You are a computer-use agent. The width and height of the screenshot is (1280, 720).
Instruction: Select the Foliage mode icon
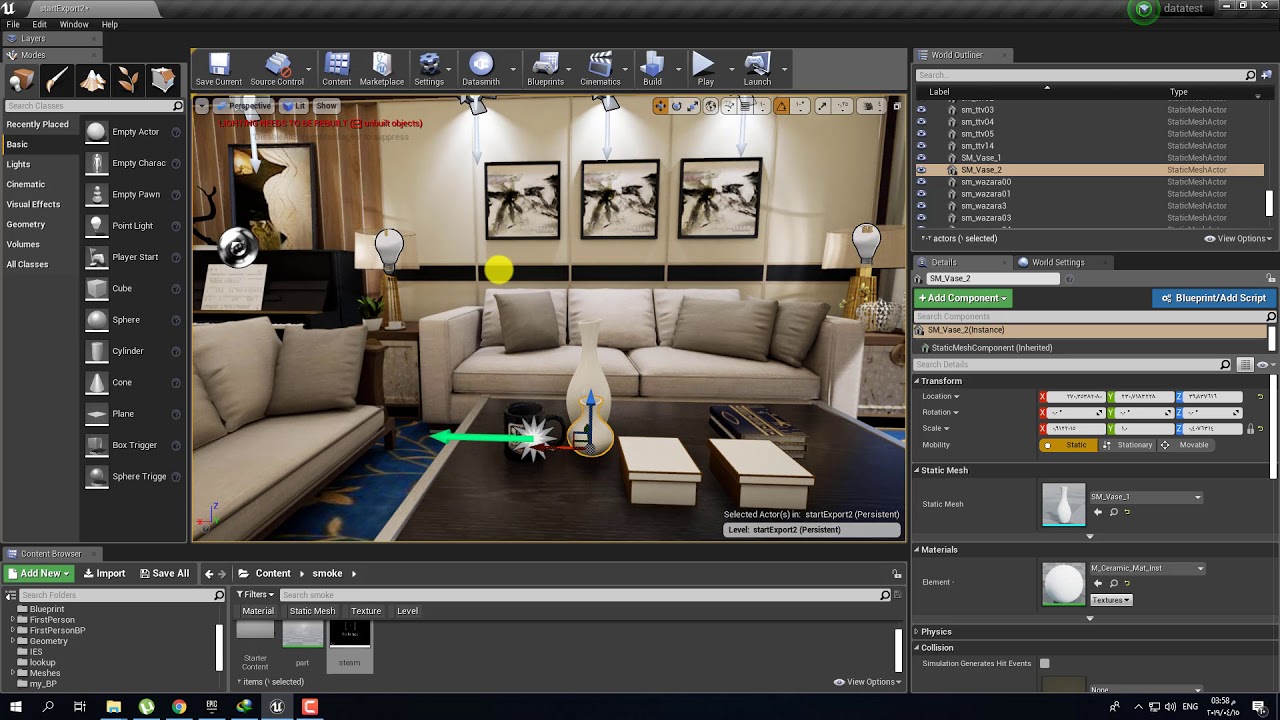point(128,80)
